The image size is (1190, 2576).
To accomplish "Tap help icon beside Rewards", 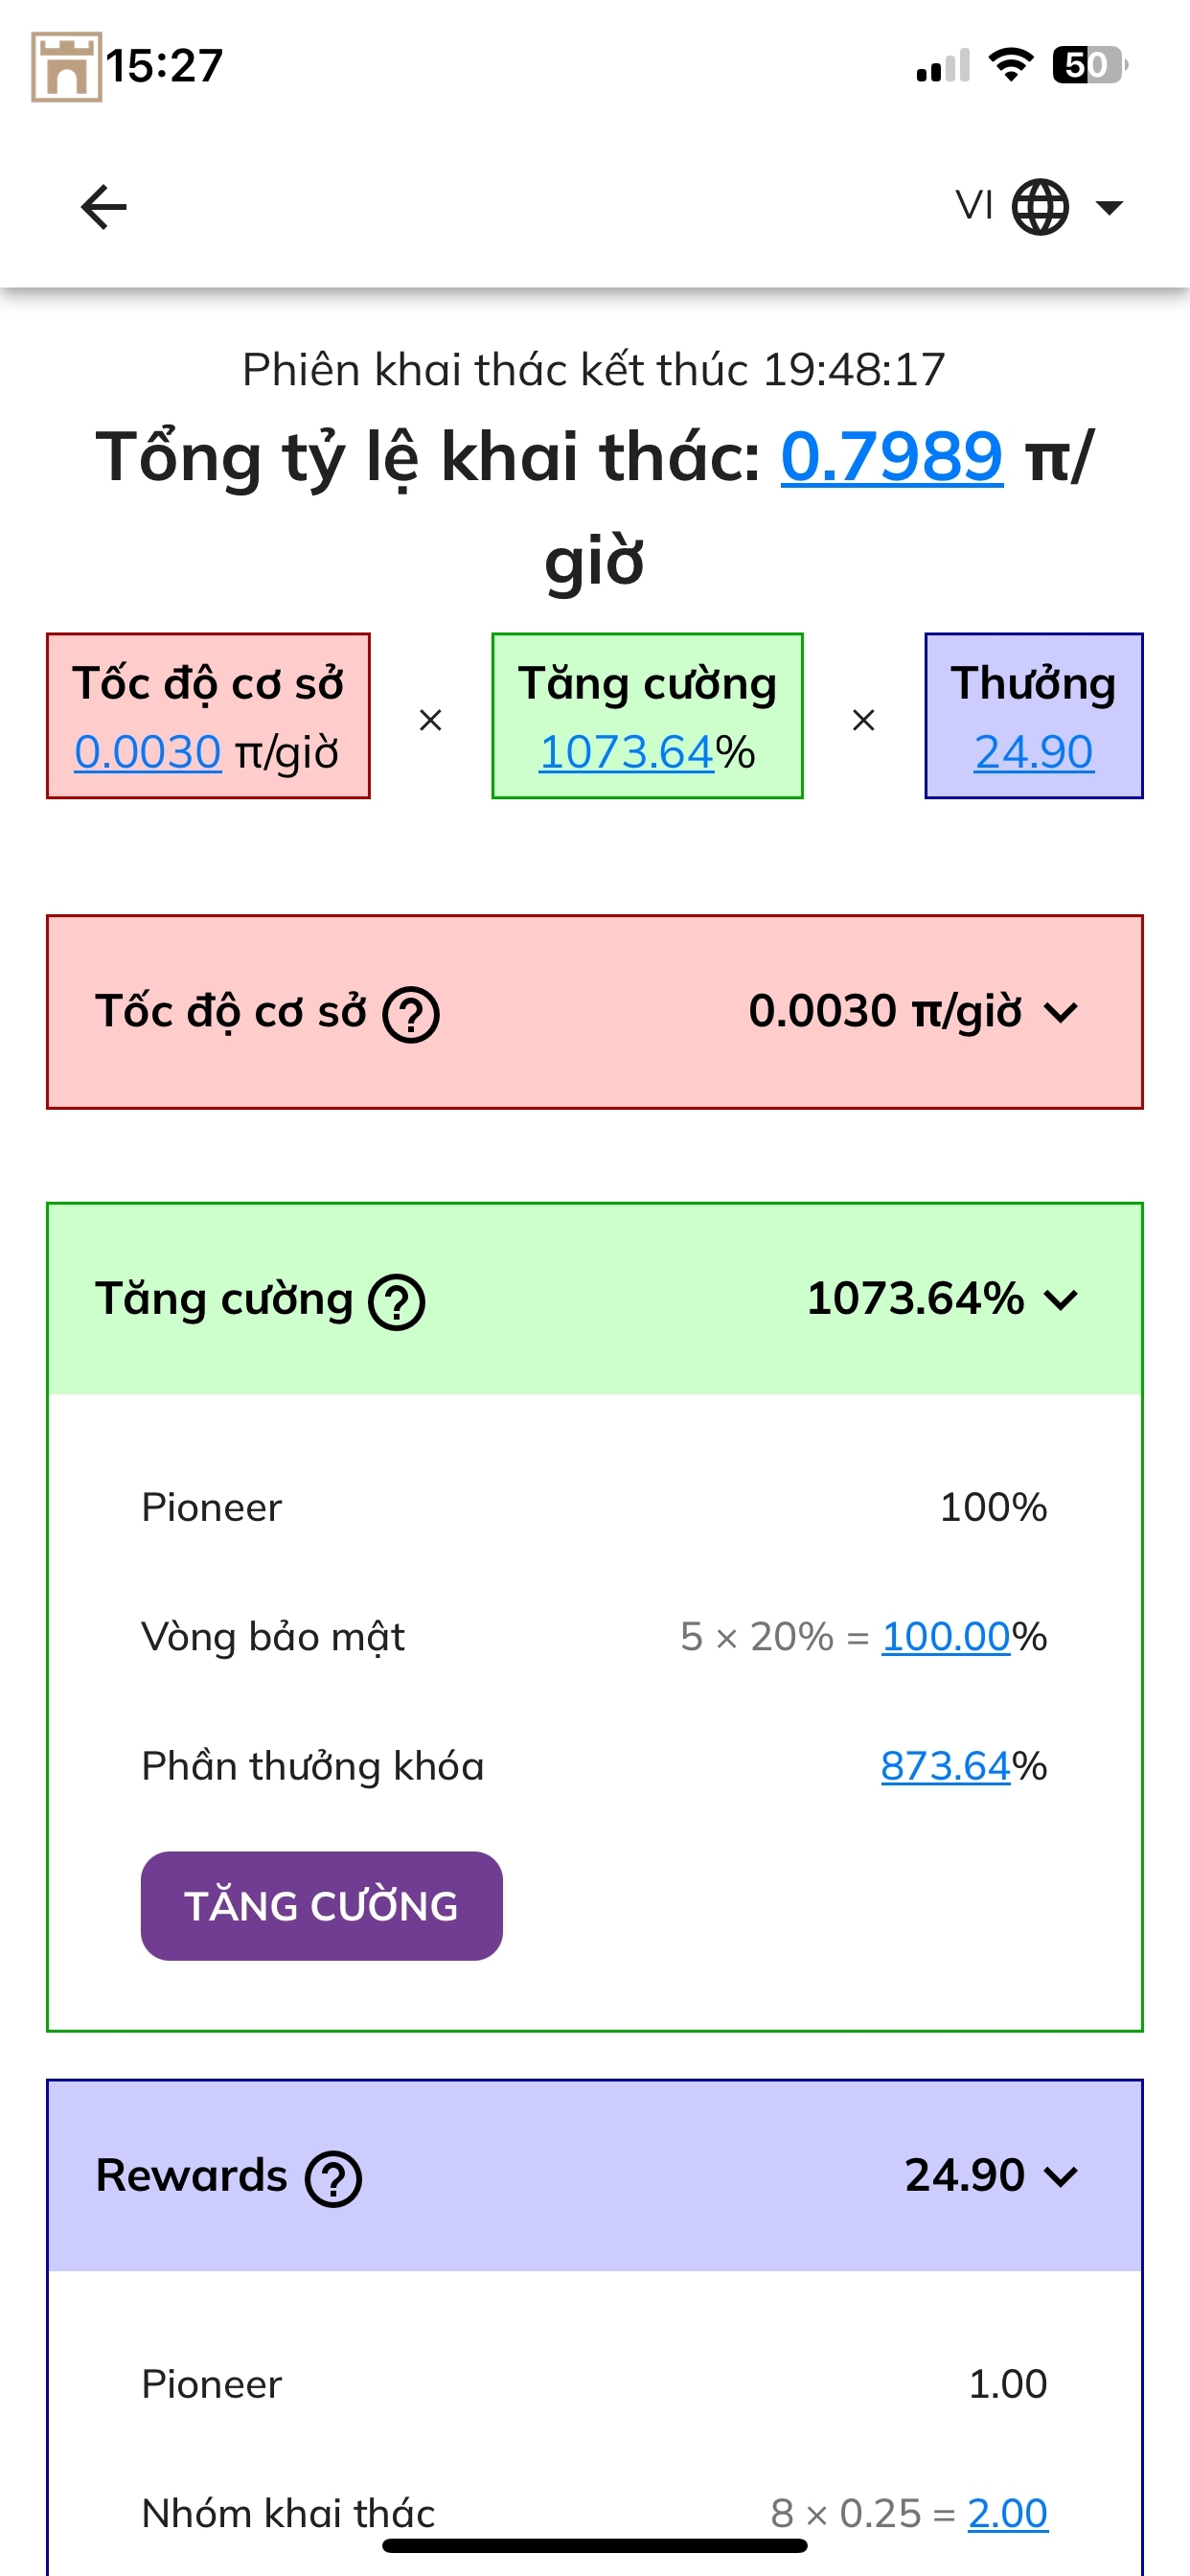I will (333, 2179).
